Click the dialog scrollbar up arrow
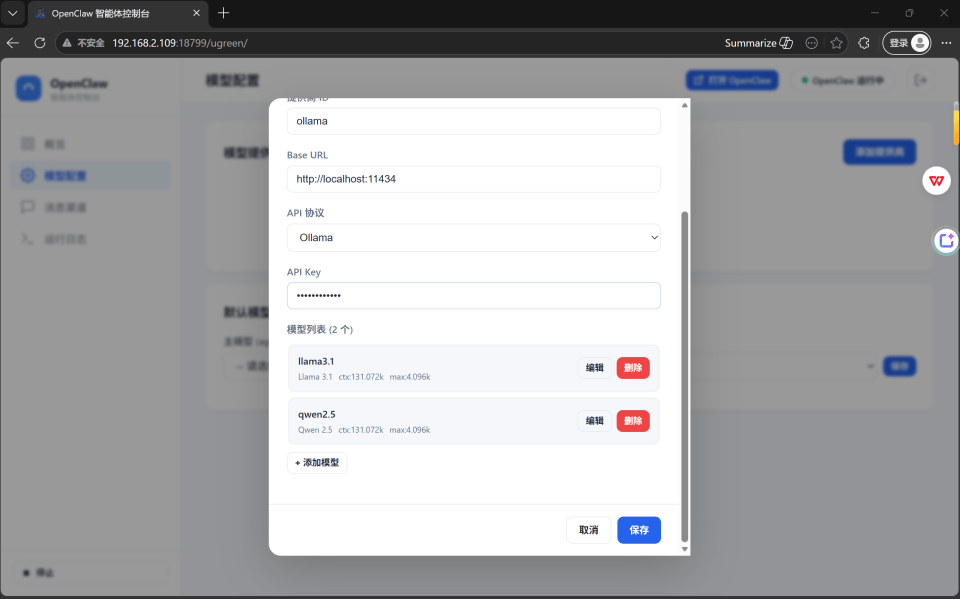The height and width of the screenshot is (599, 960). tap(684, 105)
